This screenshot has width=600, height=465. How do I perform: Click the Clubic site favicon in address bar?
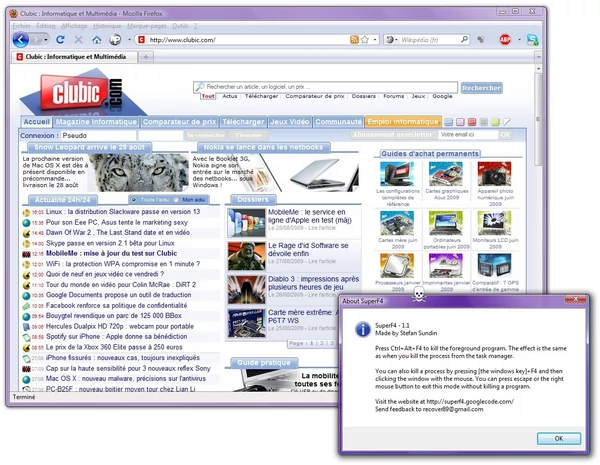click(x=142, y=39)
